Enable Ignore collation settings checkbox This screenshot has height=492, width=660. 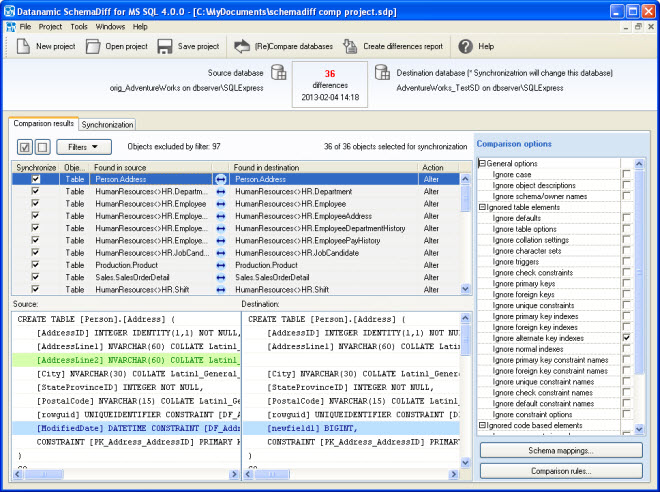(x=626, y=240)
